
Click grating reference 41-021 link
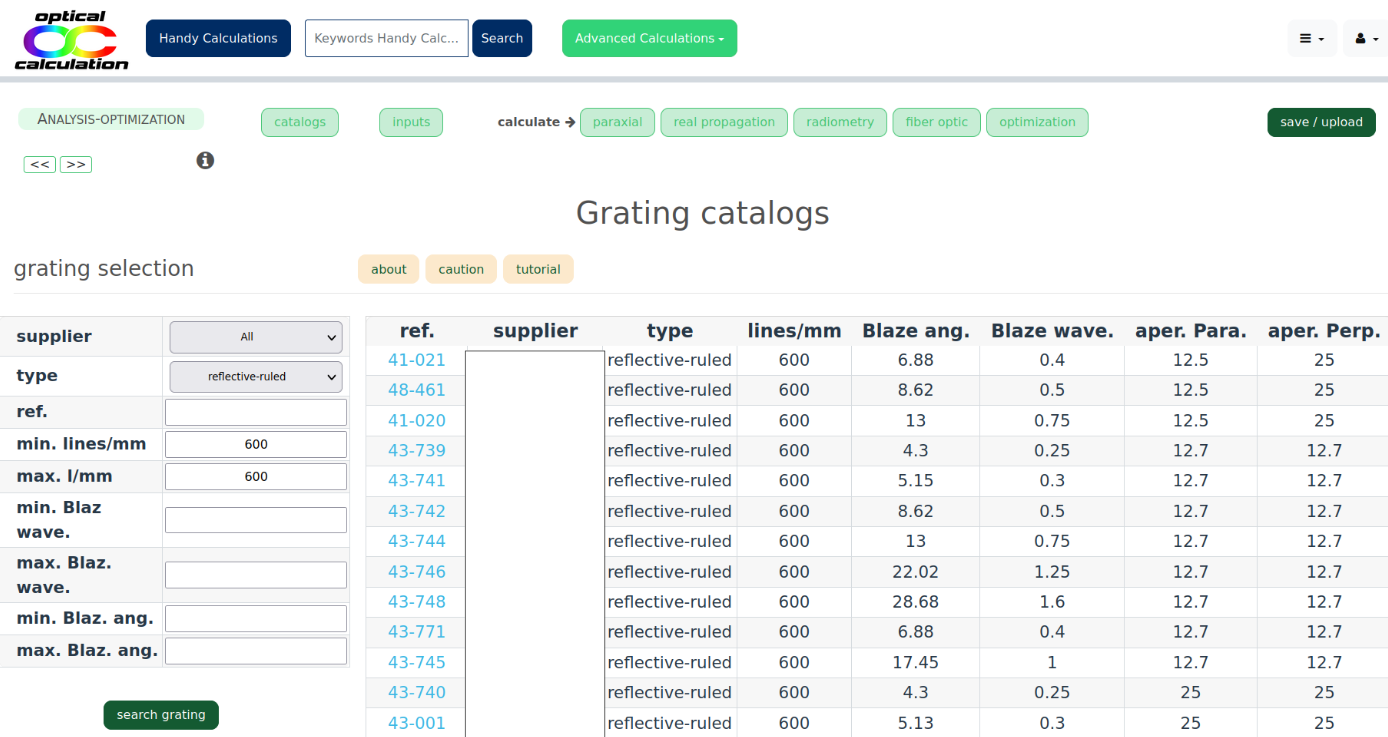[x=417, y=360]
